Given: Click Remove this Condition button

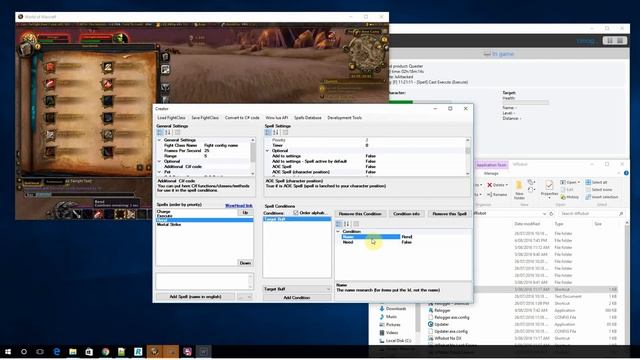Looking at the screenshot, I should [x=360, y=213].
